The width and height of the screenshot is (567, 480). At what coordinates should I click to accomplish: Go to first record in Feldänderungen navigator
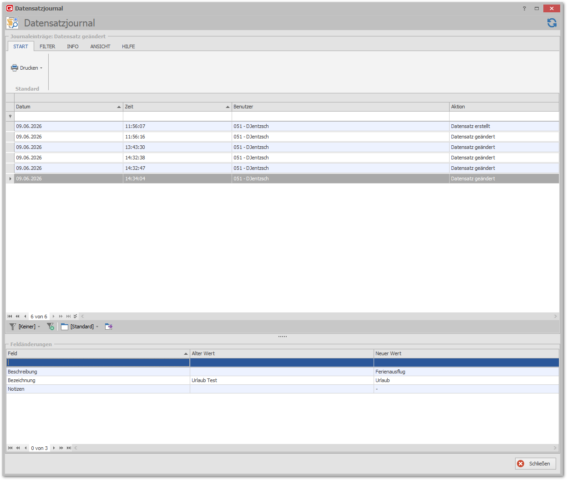[x=10, y=448]
